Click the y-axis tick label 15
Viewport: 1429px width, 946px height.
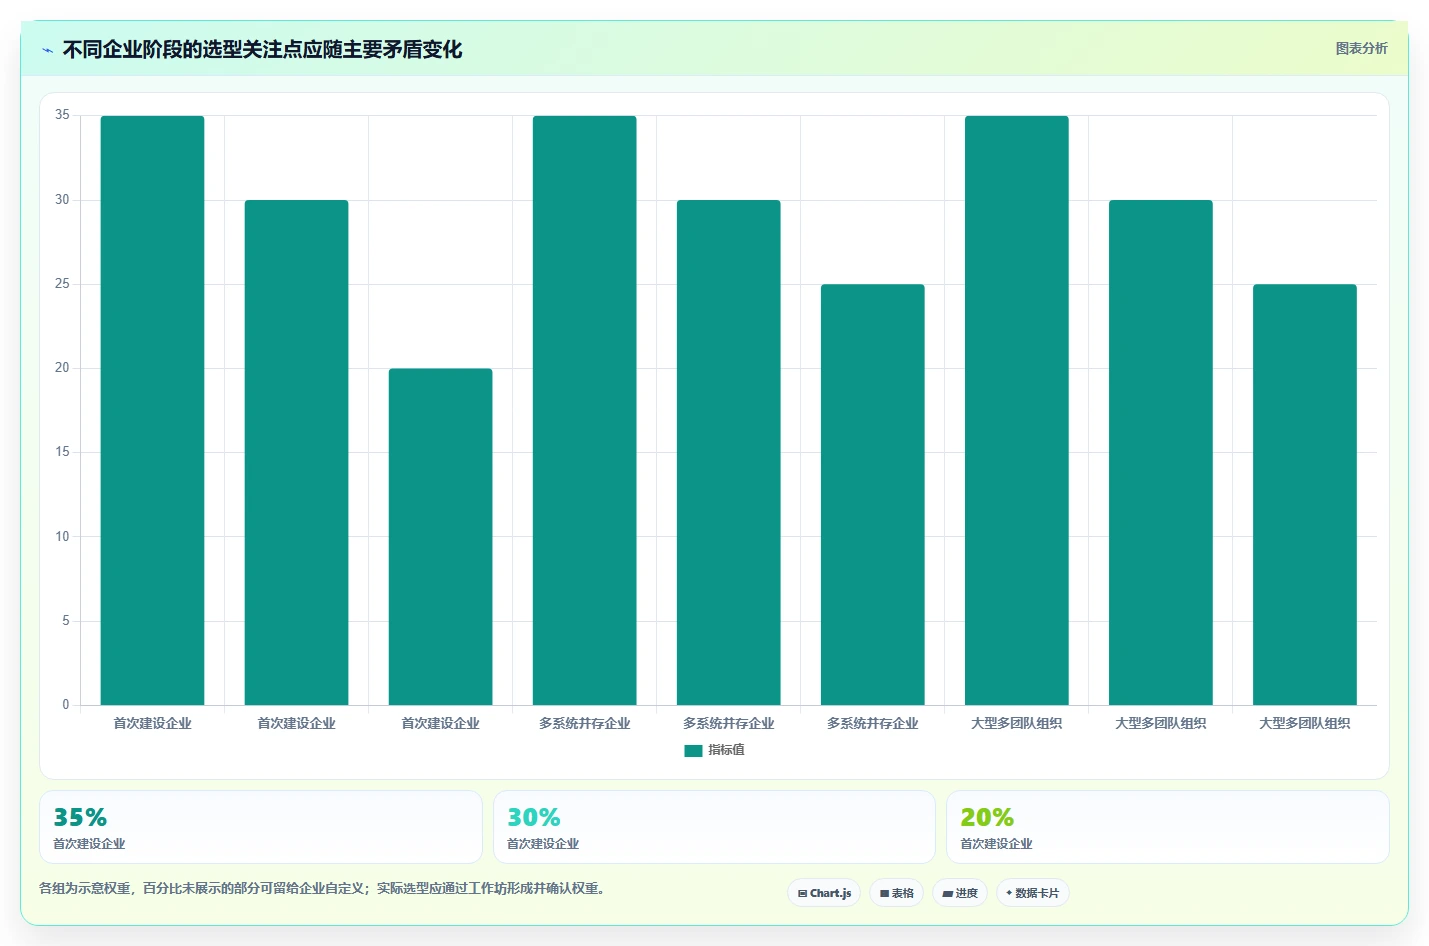62,452
